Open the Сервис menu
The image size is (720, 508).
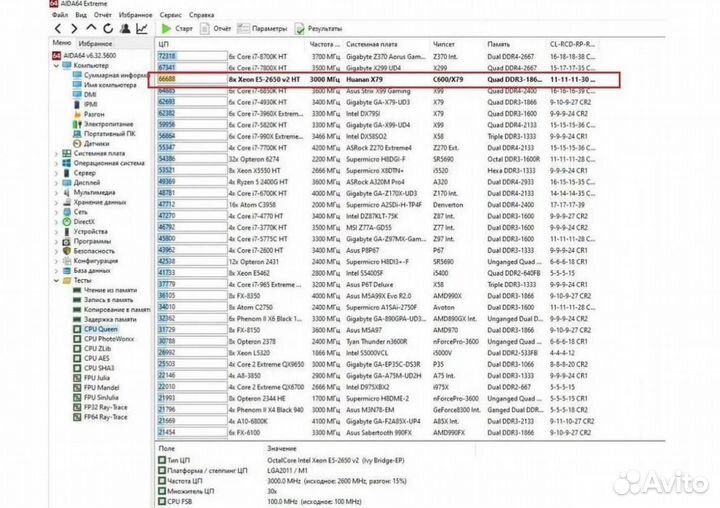click(x=170, y=15)
